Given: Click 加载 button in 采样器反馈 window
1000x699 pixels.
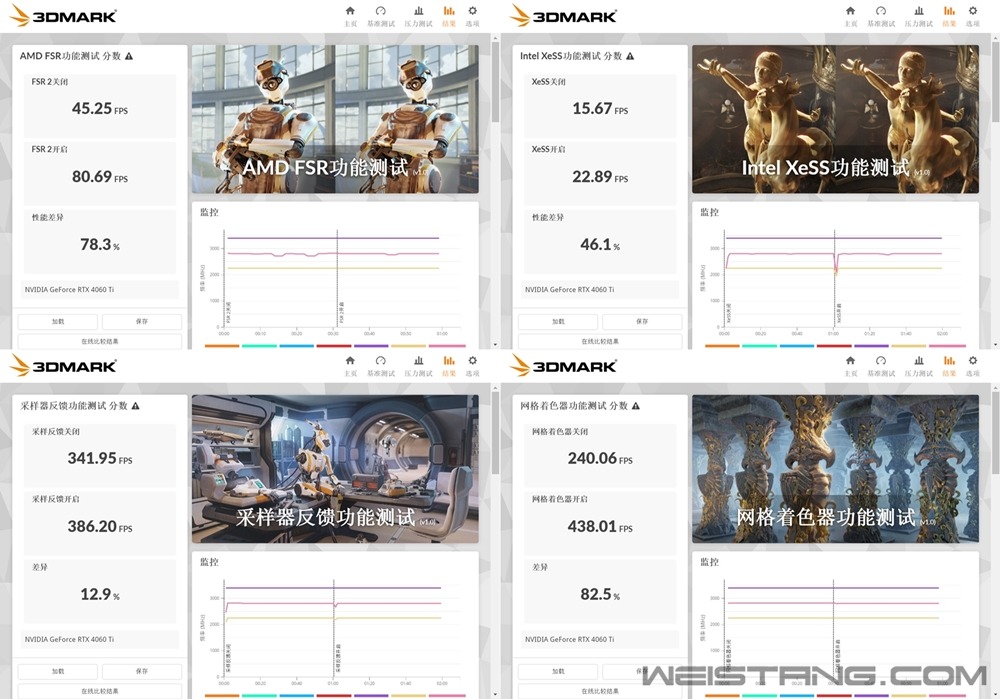Looking at the screenshot, I should 58,671.
